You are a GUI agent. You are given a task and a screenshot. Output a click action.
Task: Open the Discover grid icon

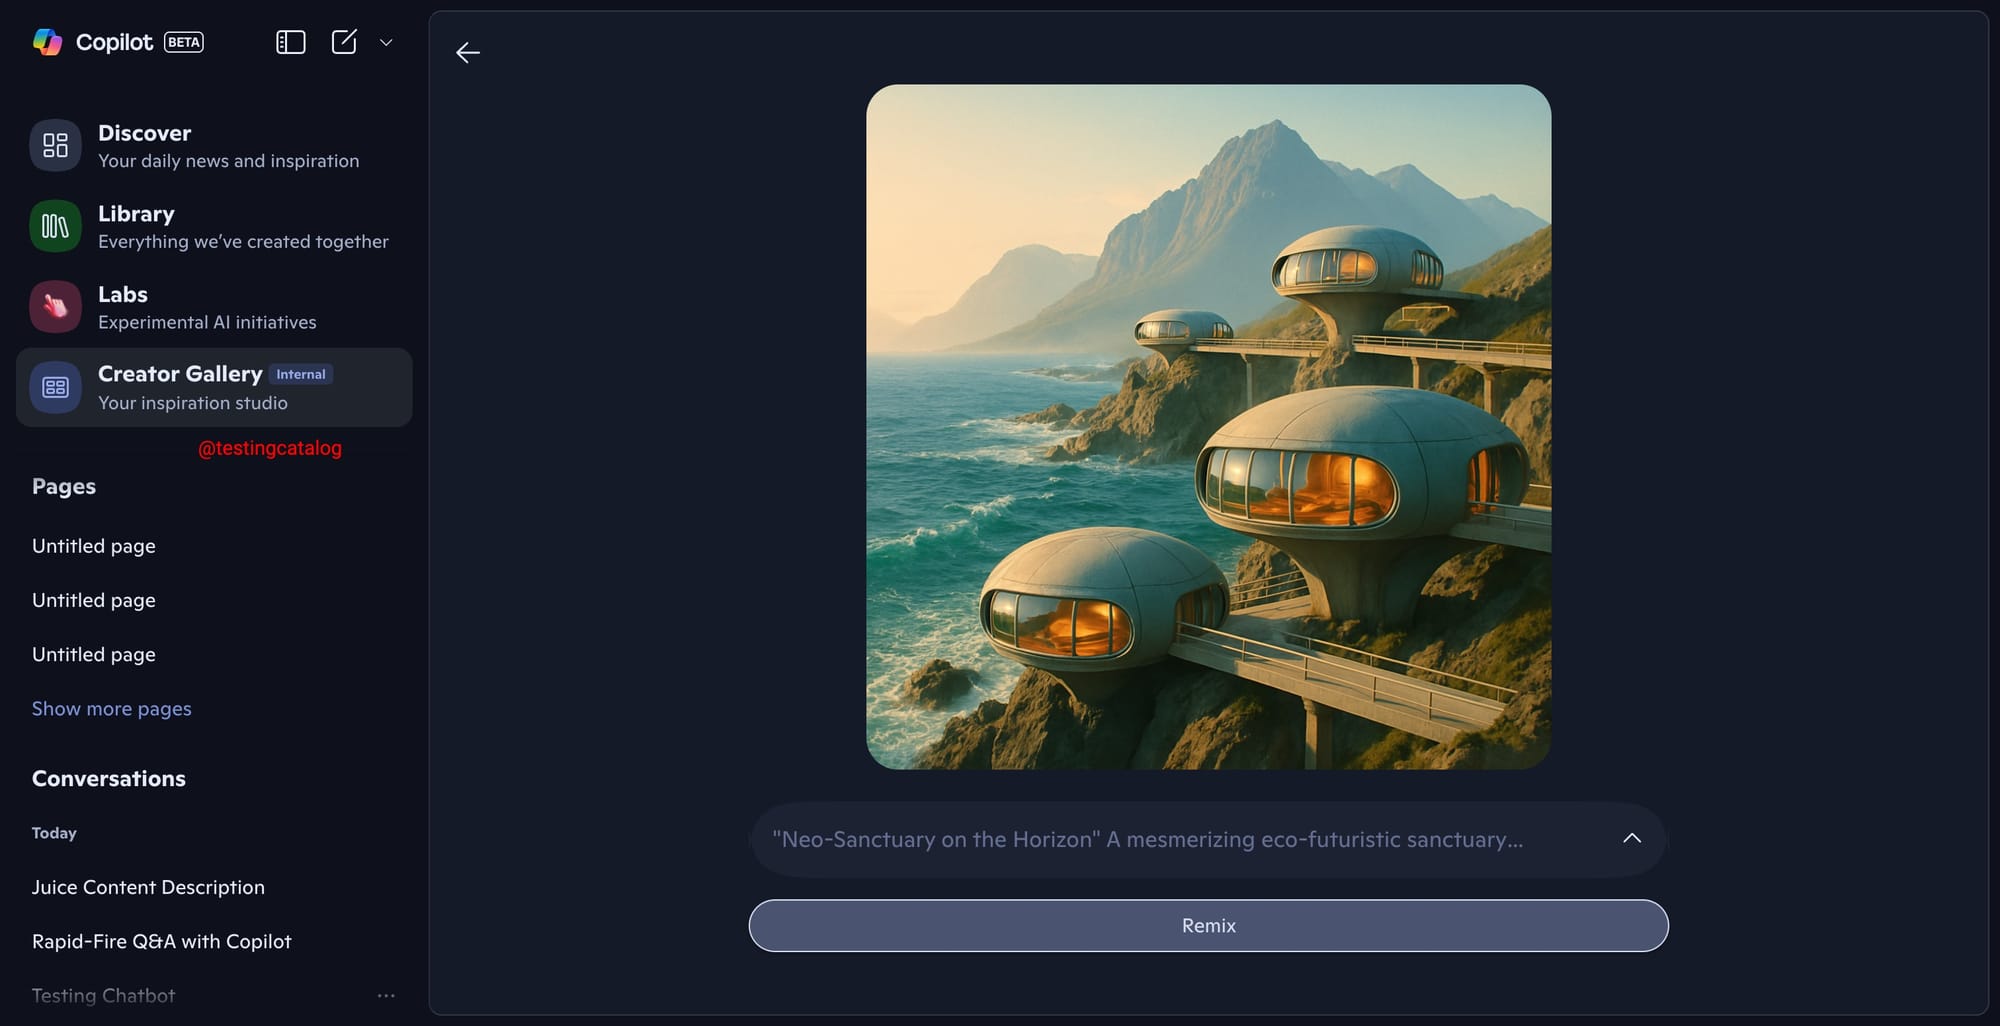pyautogui.click(x=55, y=146)
